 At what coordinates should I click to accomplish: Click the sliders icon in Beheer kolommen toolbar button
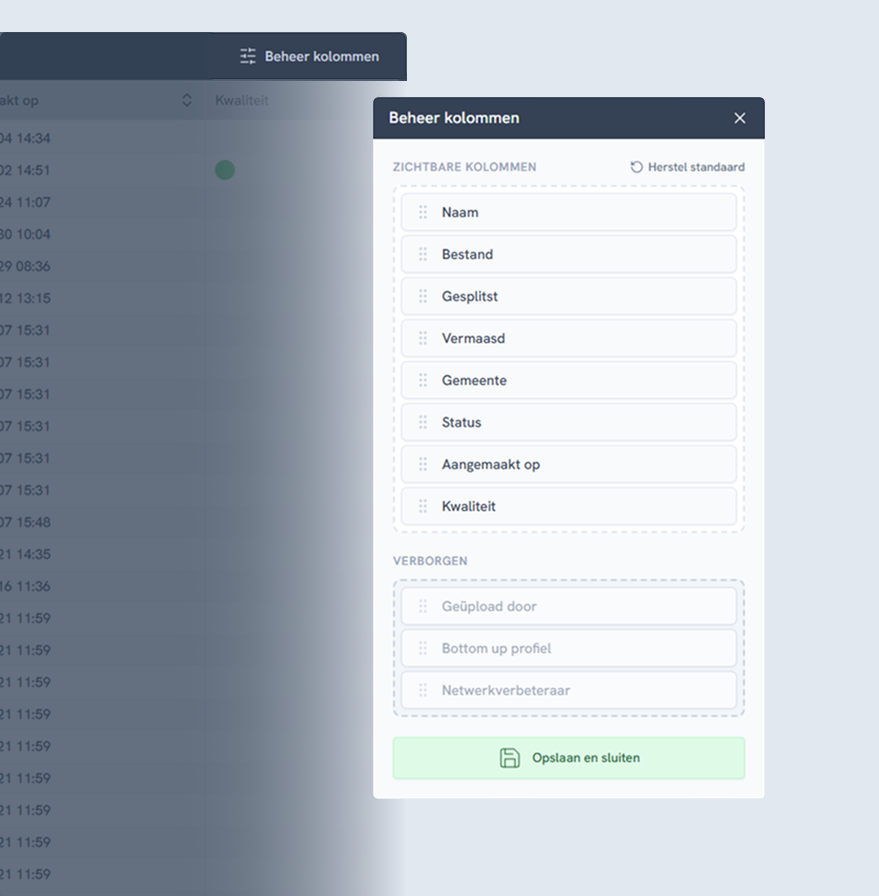point(248,57)
